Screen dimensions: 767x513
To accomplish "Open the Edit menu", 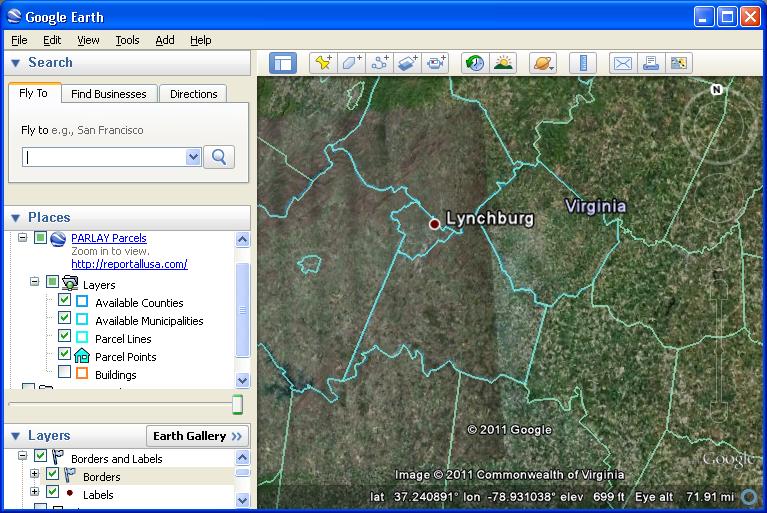I will coord(52,40).
